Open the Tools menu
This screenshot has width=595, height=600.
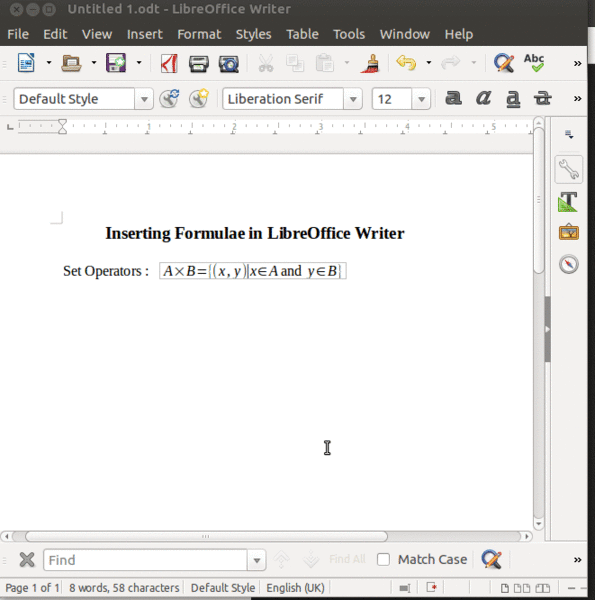click(x=349, y=34)
